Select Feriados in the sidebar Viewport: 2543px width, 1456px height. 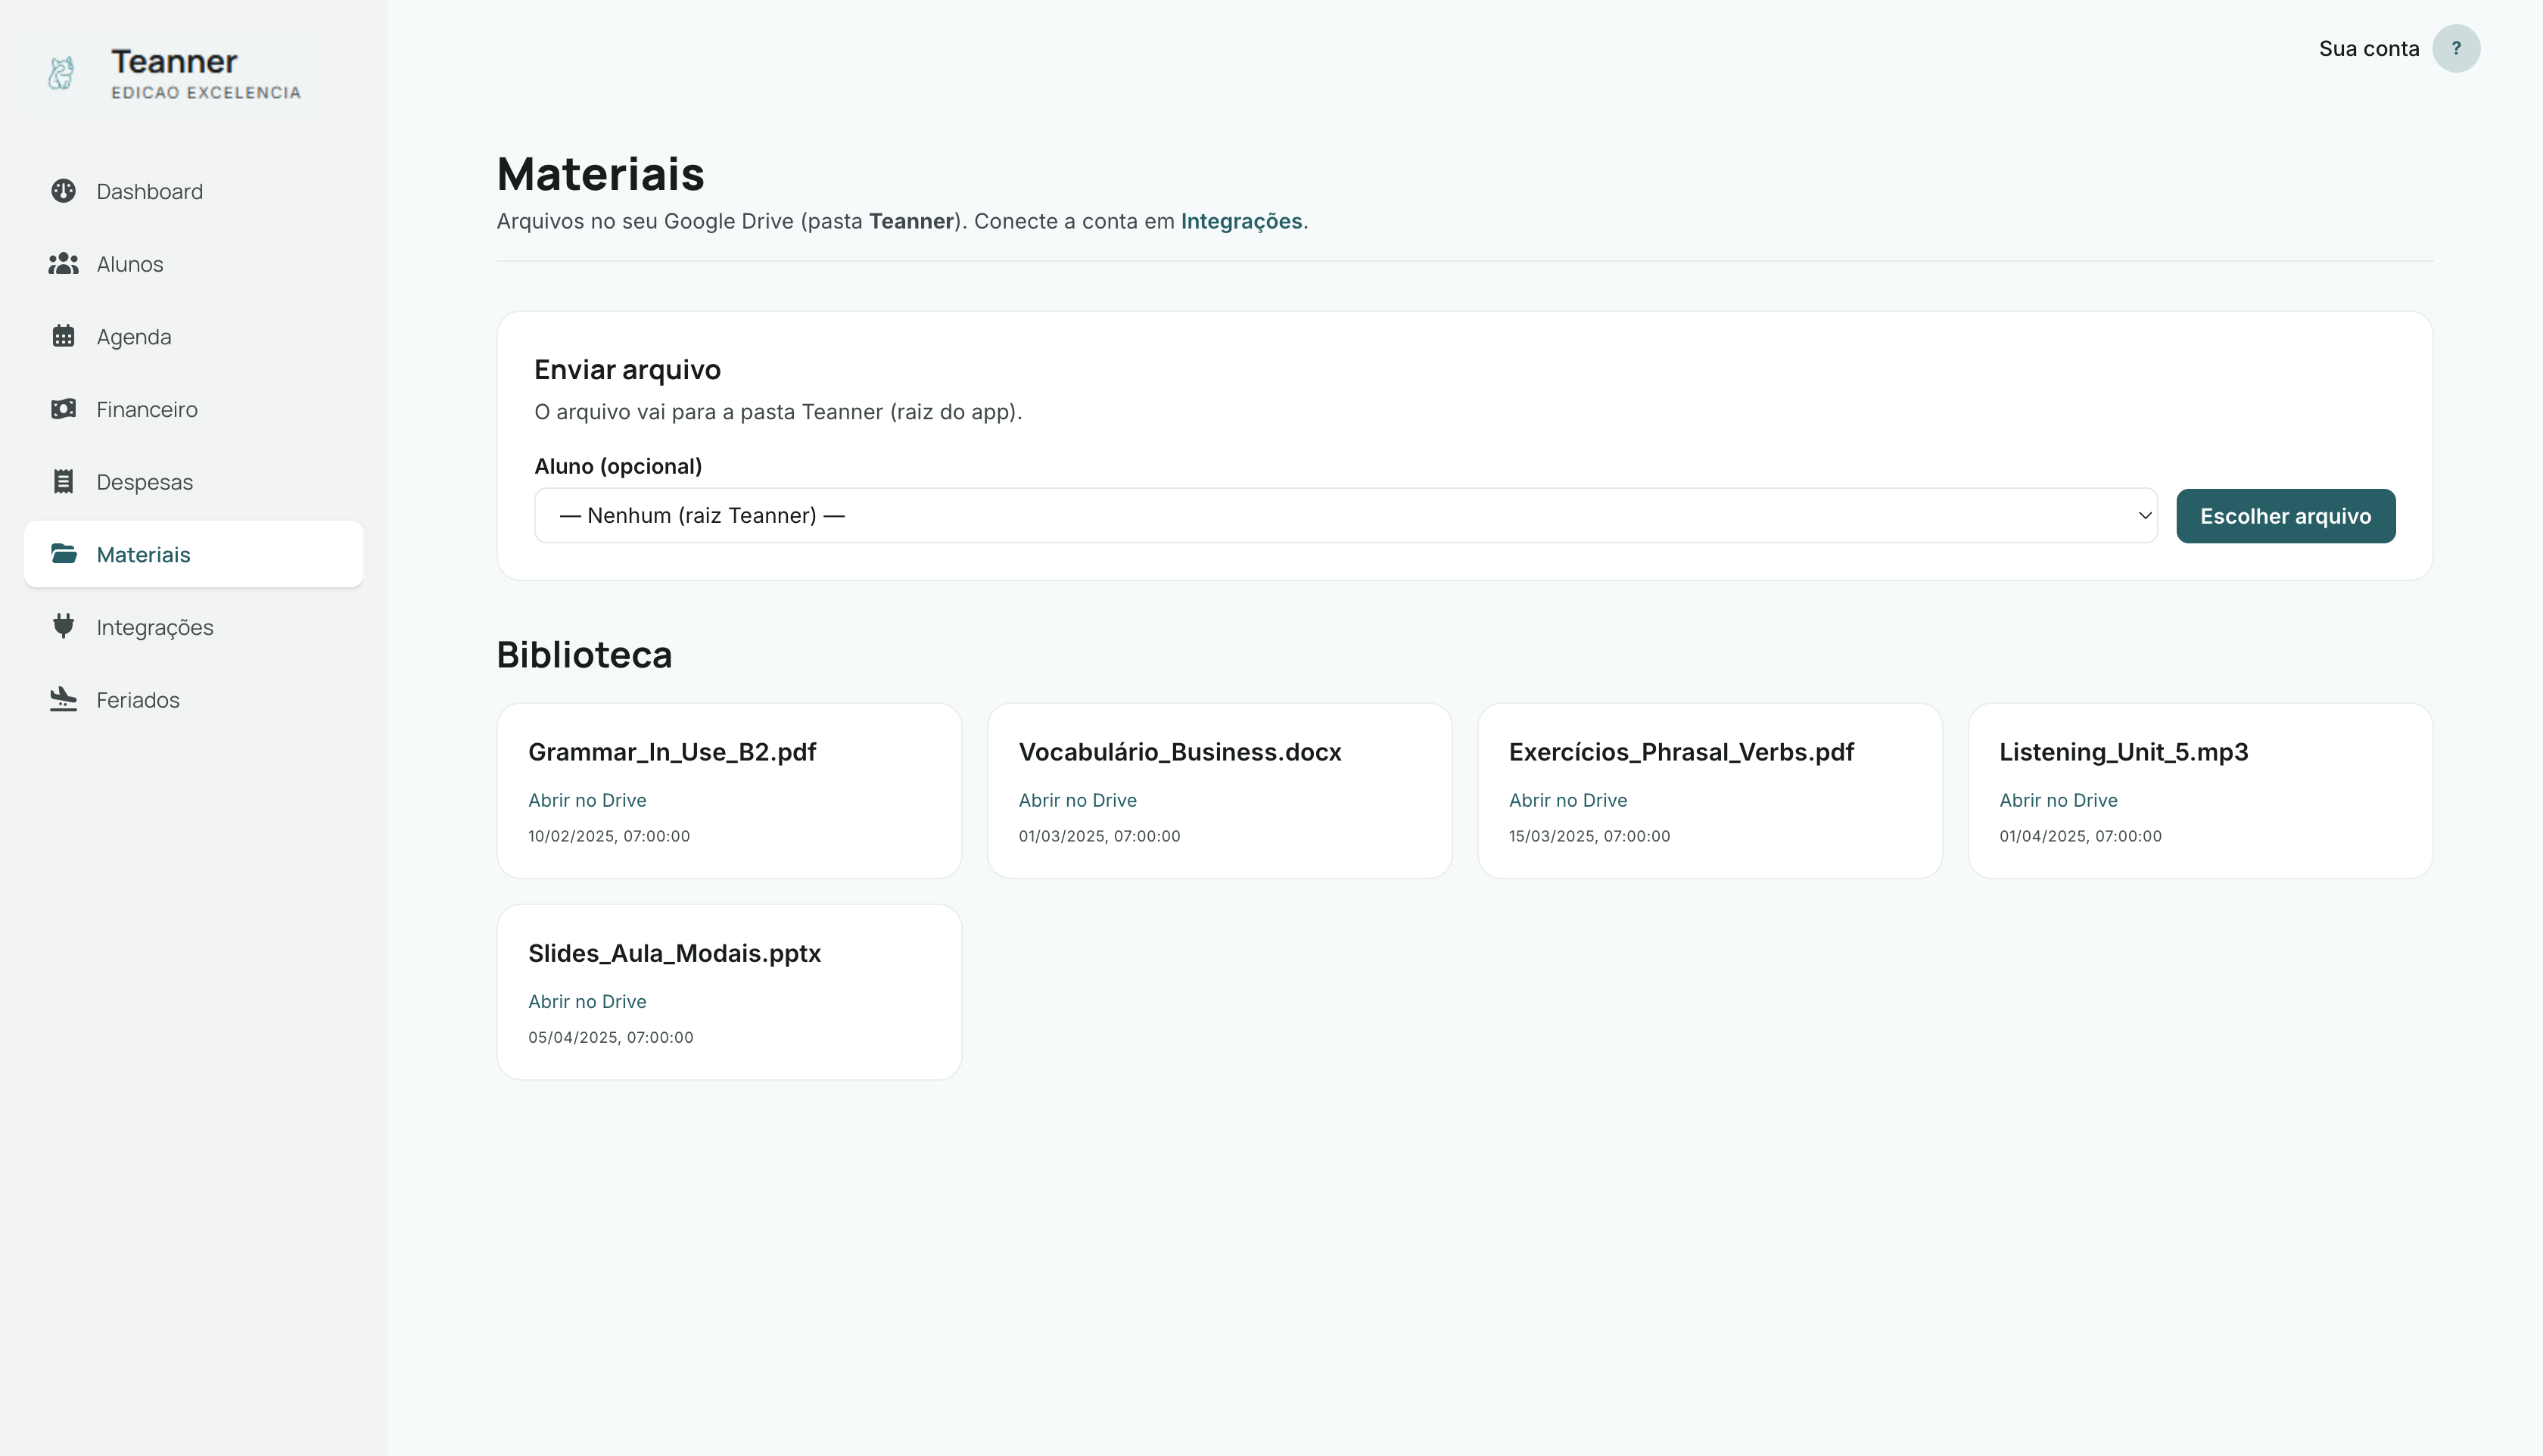[x=193, y=700]
